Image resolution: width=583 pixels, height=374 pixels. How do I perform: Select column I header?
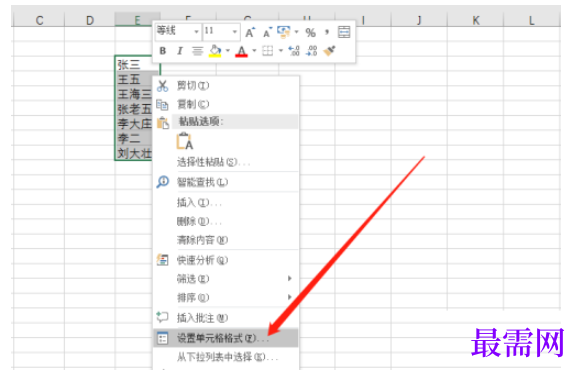[x=363, y=20]
